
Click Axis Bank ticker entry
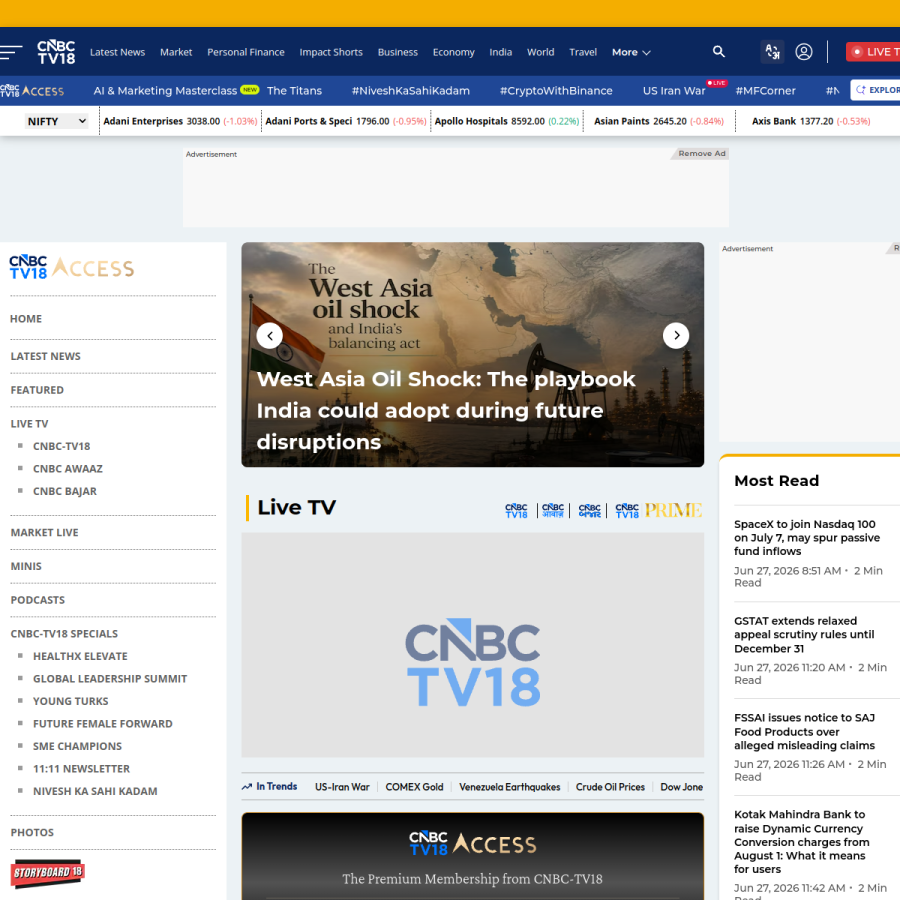(x=811, y=121)
